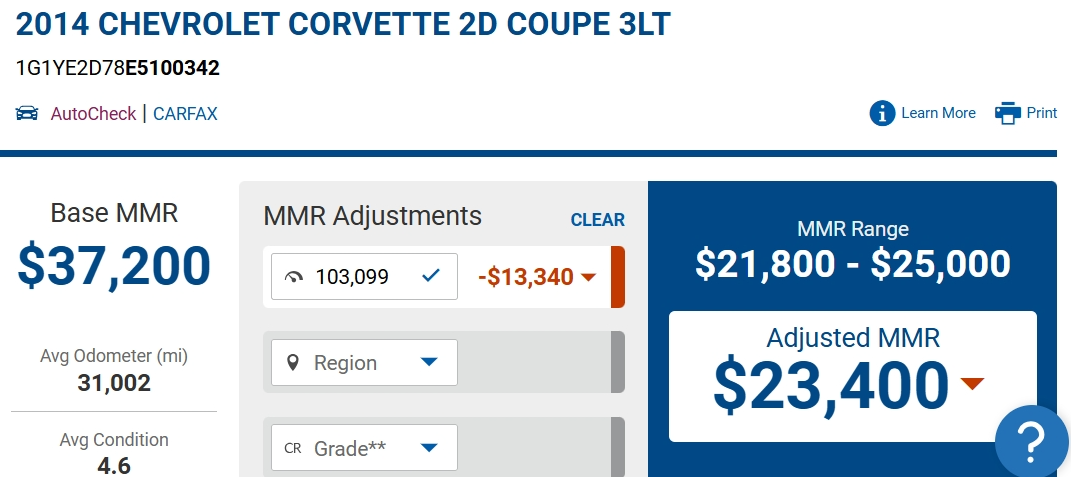
Task: Open the CARFAX report link
Action: [185, 114]
